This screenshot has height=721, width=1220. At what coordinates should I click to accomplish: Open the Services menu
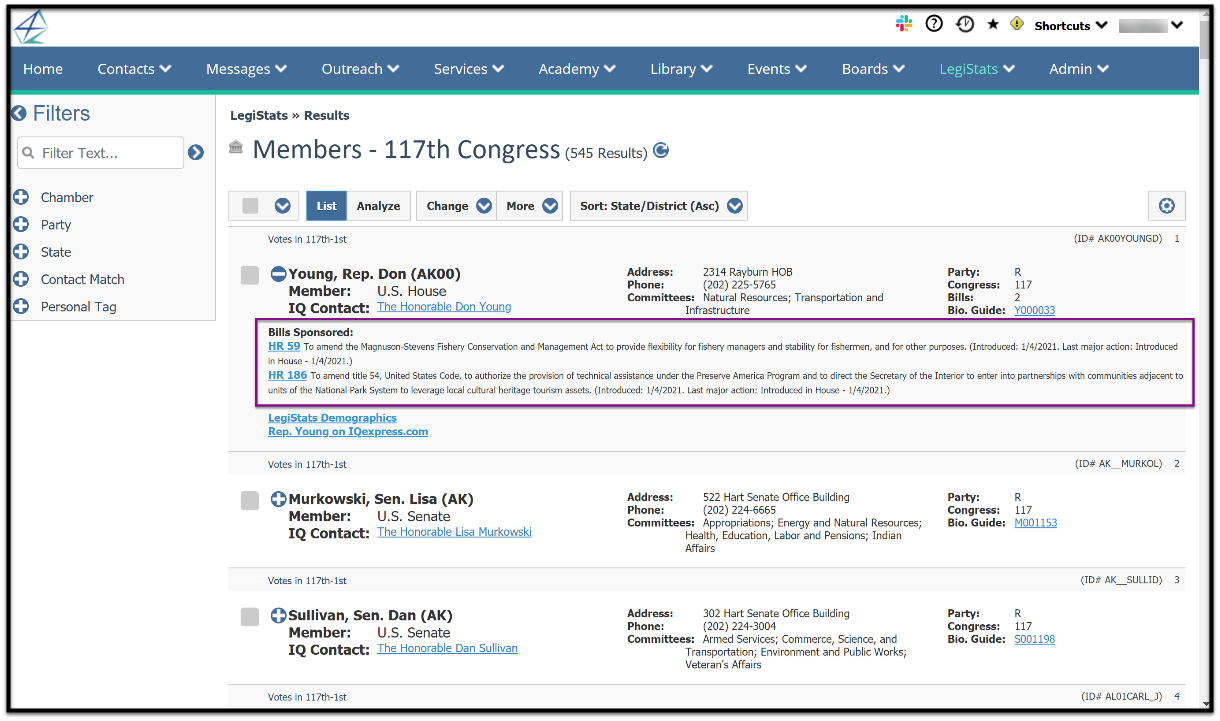(x=469, y=69)
